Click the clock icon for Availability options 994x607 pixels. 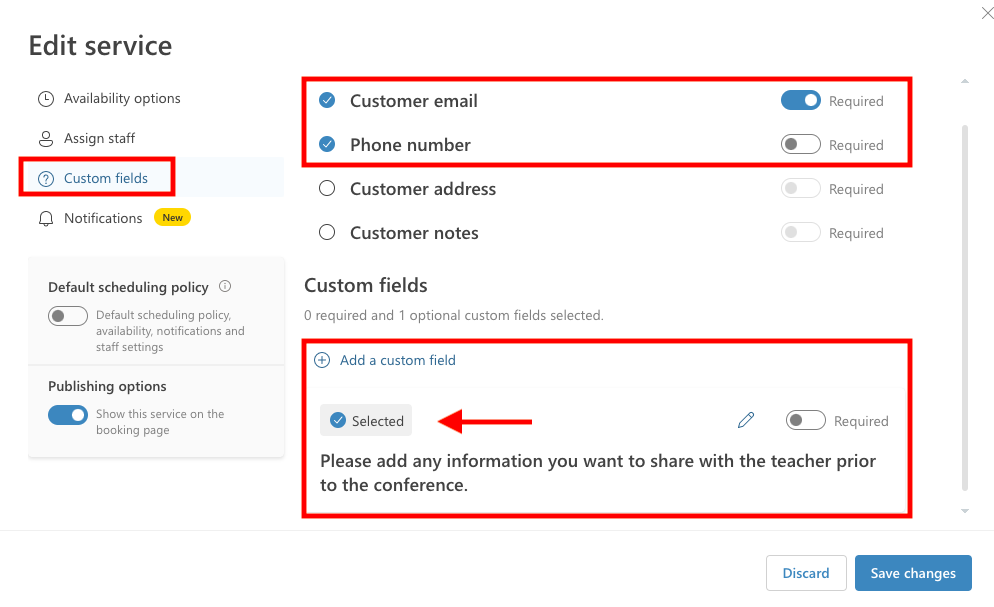coord(46,99)
